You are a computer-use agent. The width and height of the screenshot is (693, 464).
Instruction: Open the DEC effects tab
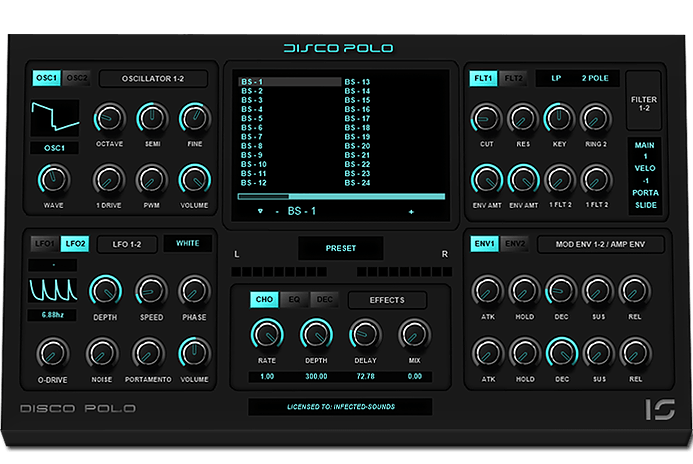click(325, 299)
